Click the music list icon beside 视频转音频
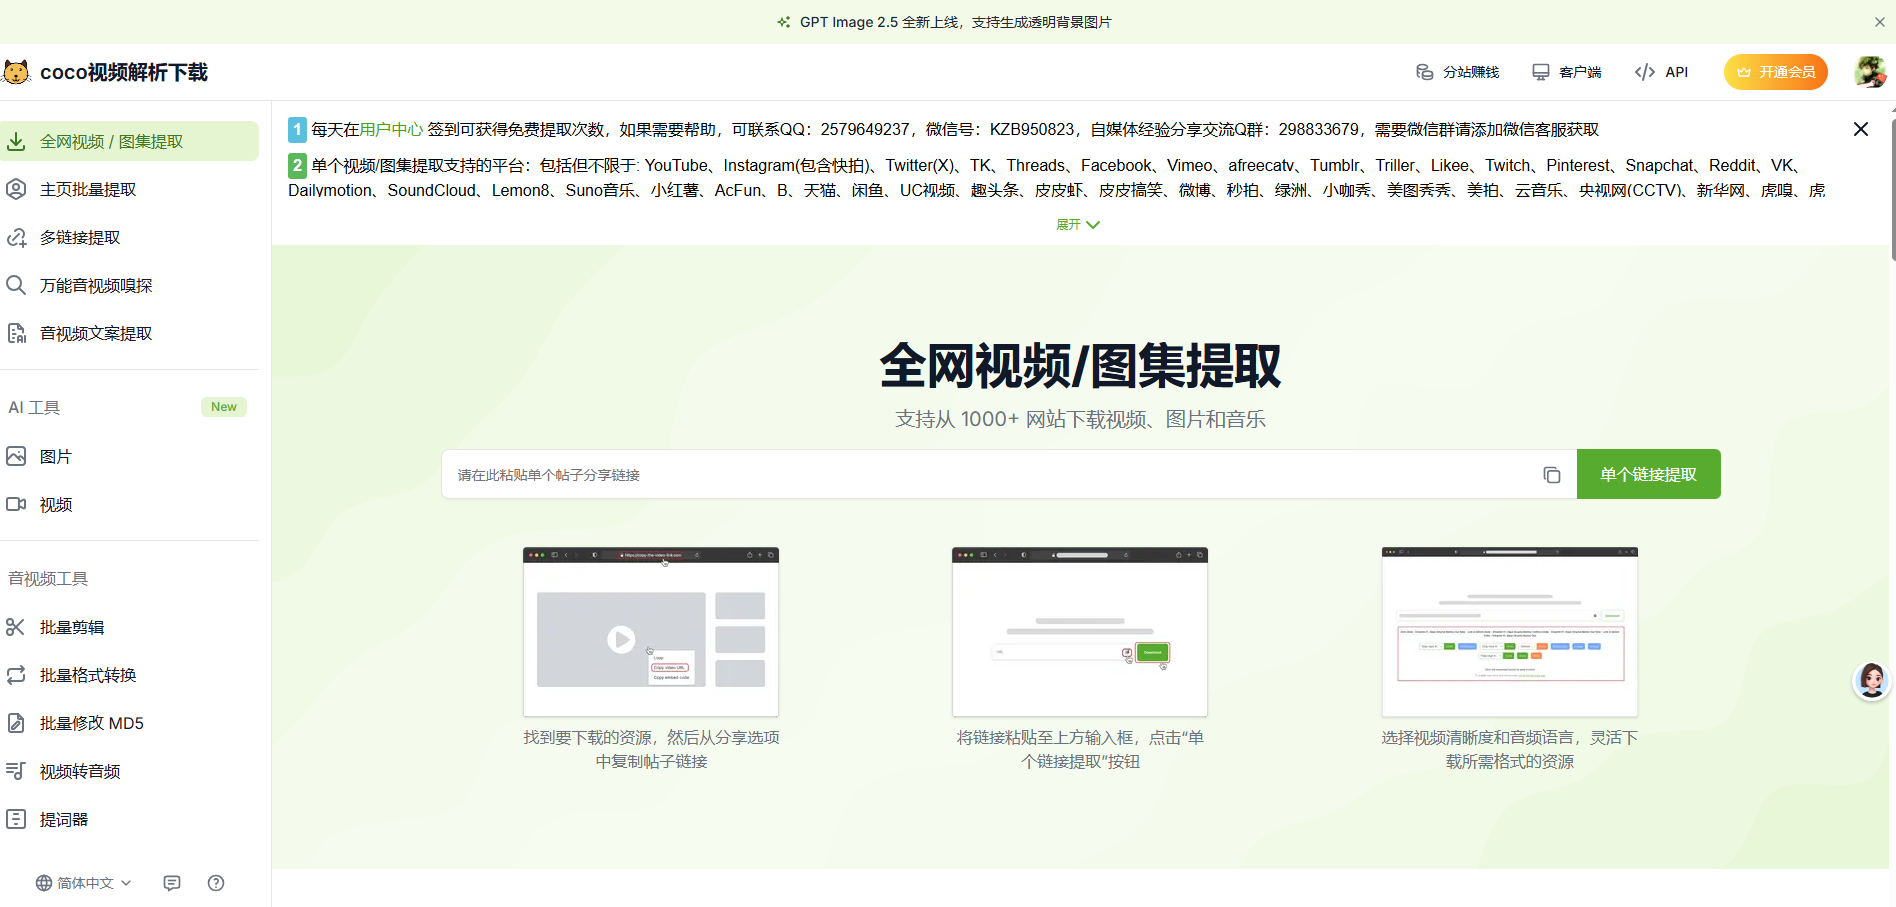Viewport: 1896px width, 907px height. [16, 772]
